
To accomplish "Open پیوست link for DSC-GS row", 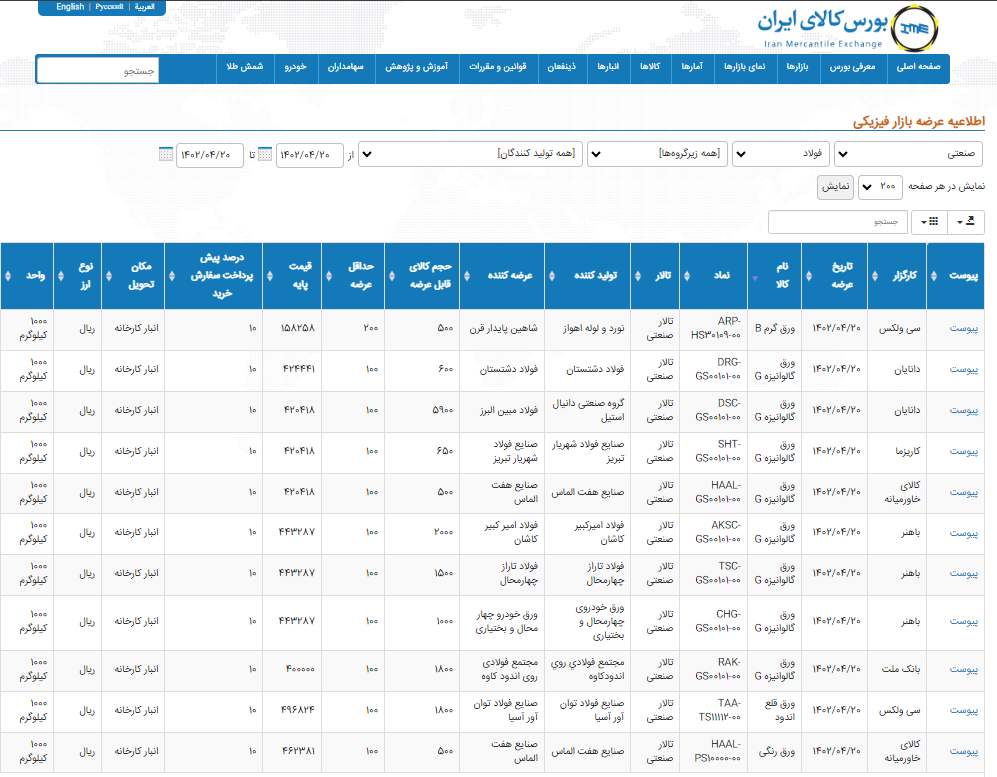I will click(964, 411).
